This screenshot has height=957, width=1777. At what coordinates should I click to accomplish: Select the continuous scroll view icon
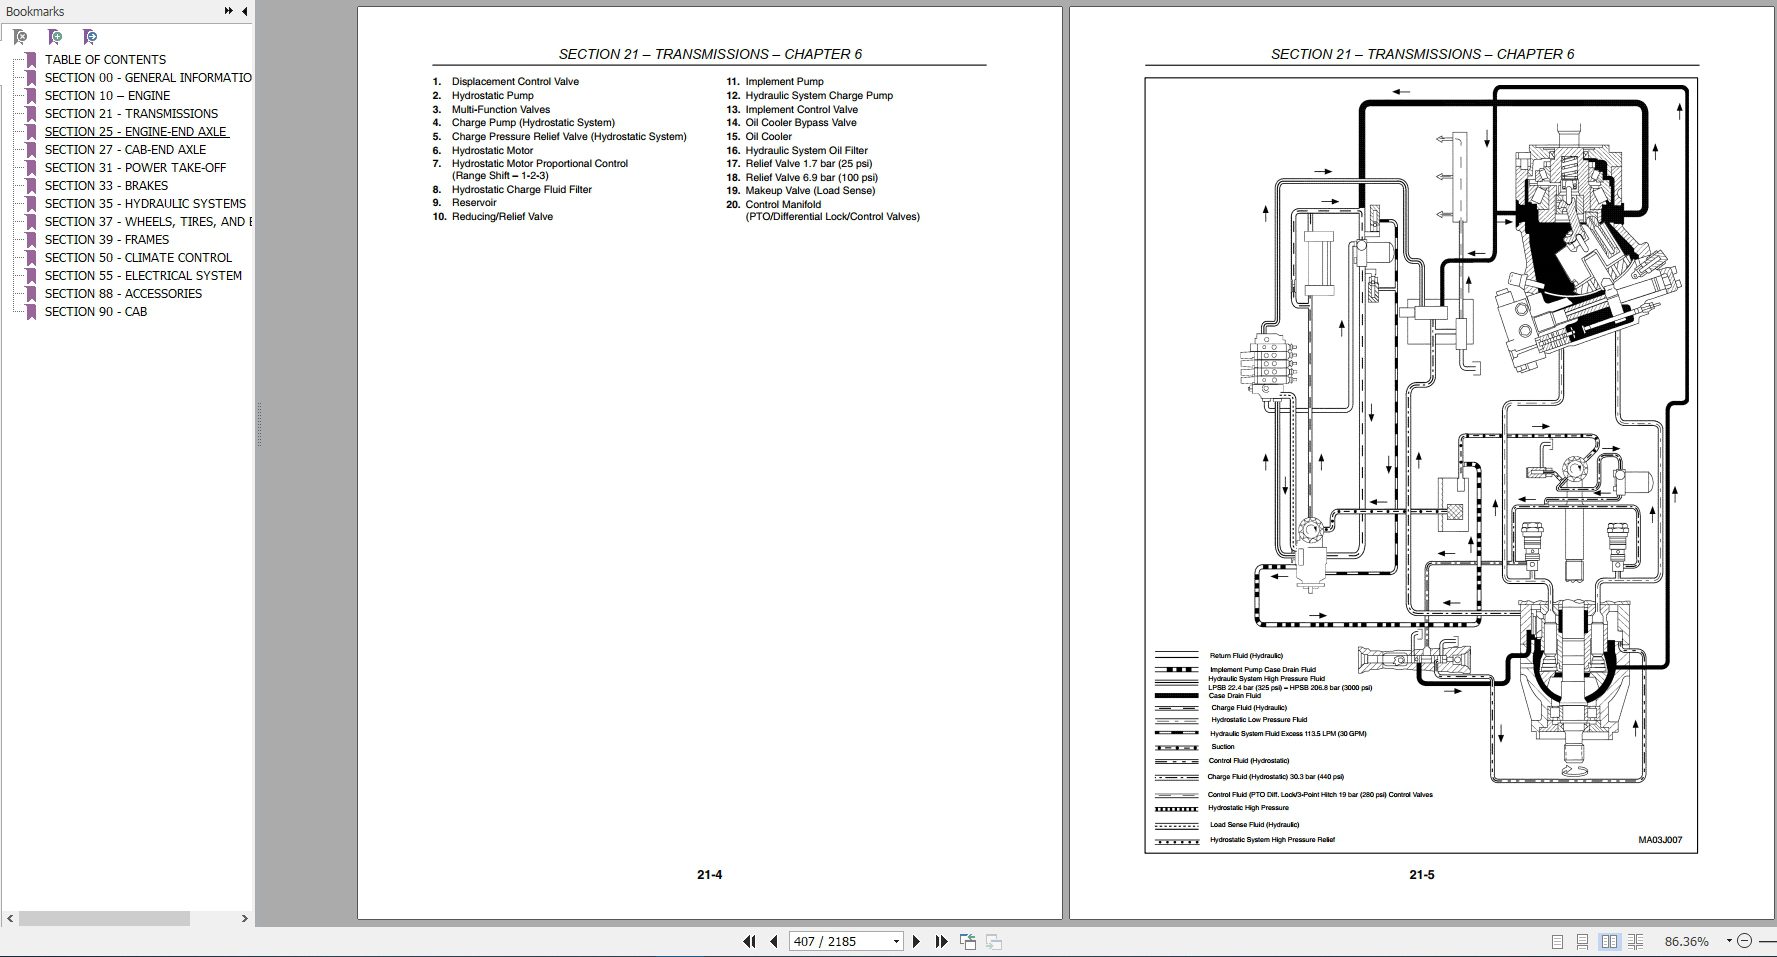1583,941
